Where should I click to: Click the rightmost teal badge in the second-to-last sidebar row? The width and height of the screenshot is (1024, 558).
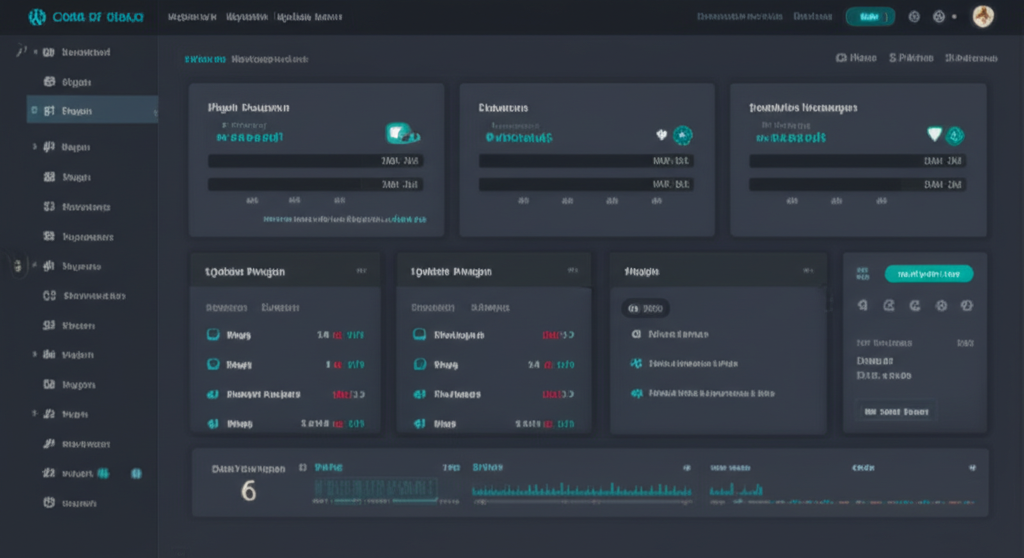pos(136,473)
